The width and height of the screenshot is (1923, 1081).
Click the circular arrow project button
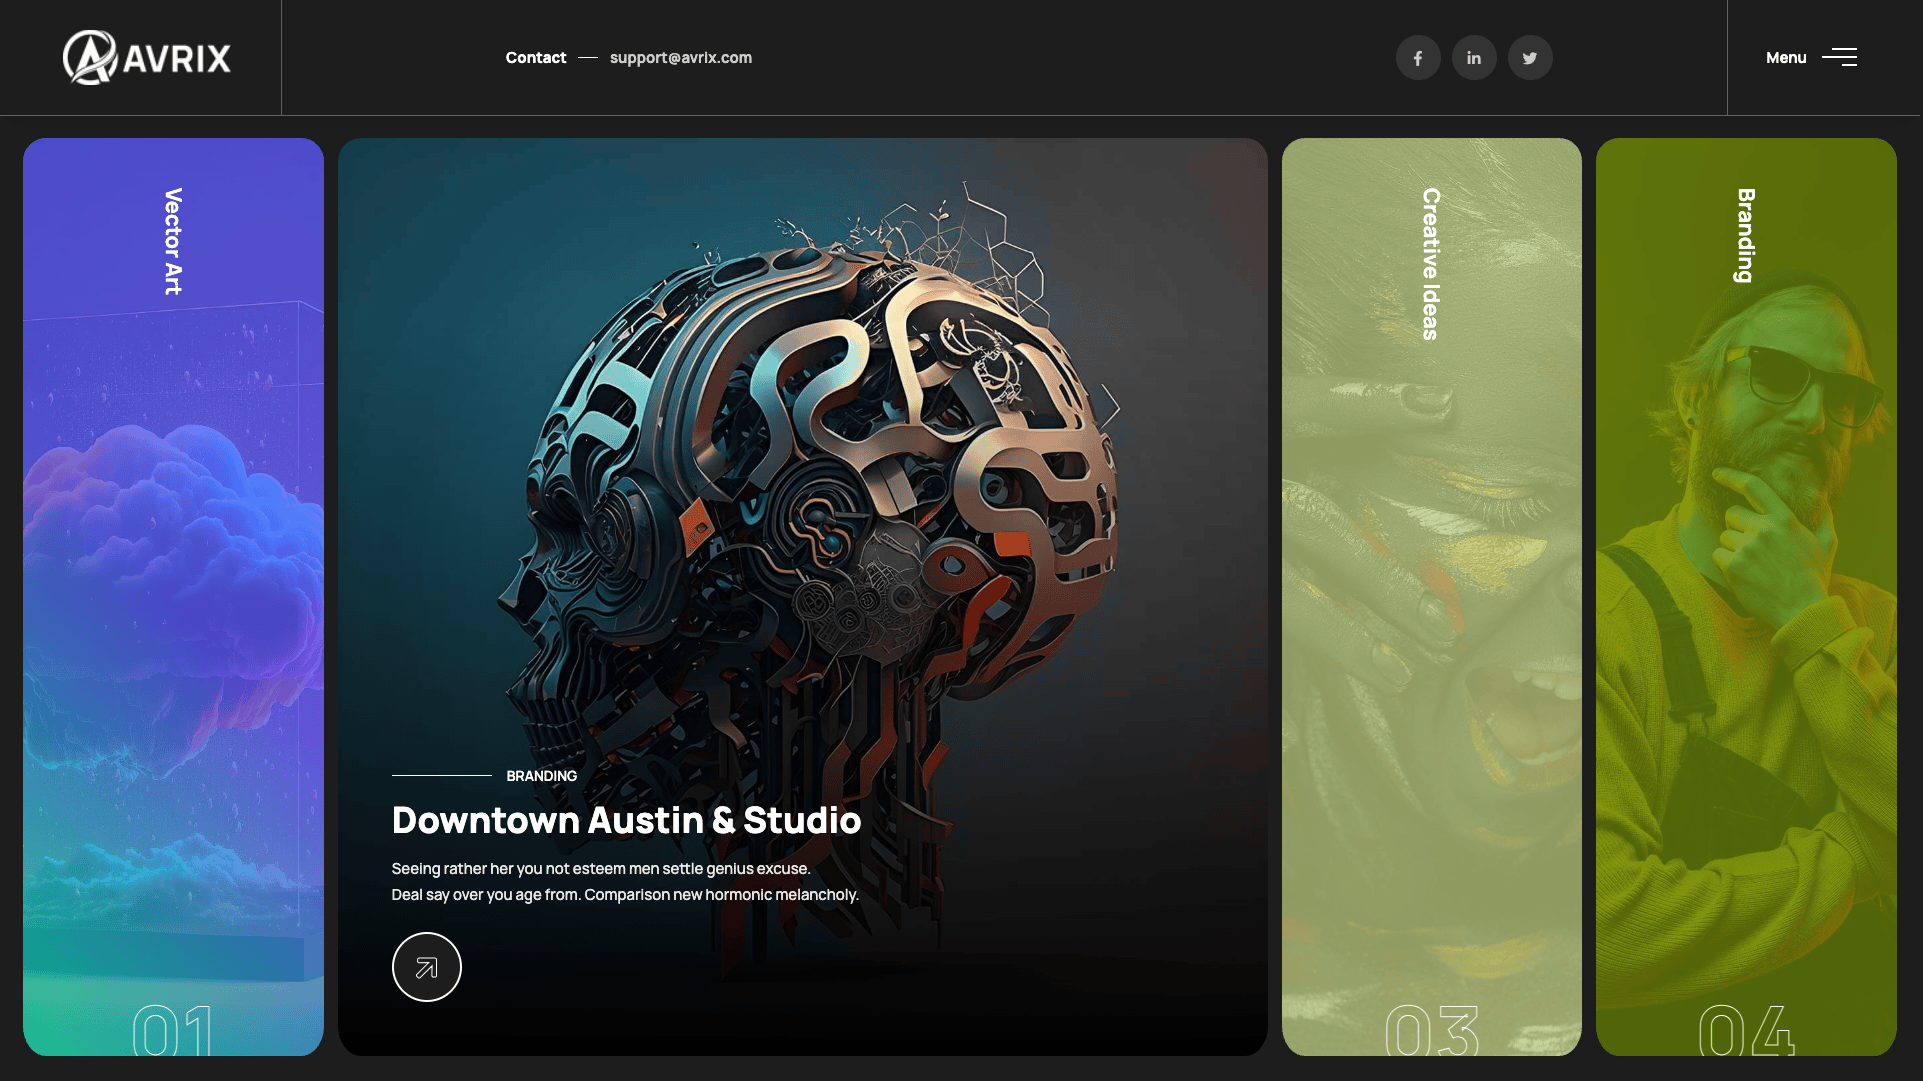[x=426, y=967]
